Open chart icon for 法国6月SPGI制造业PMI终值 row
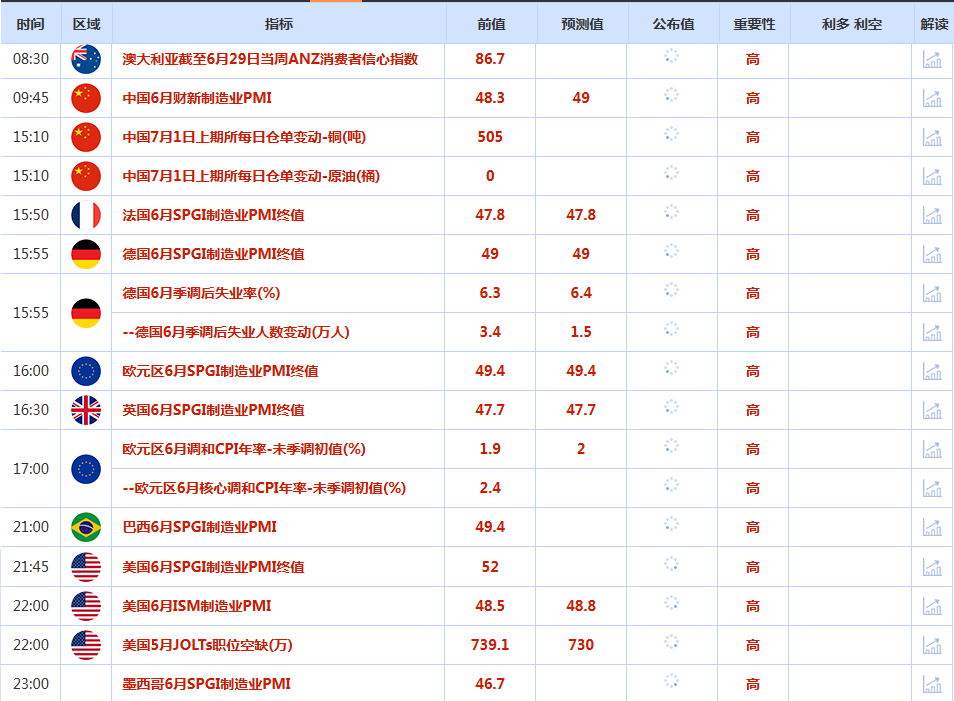The width and height of the screenshot is (954, 701). point(932,215)
